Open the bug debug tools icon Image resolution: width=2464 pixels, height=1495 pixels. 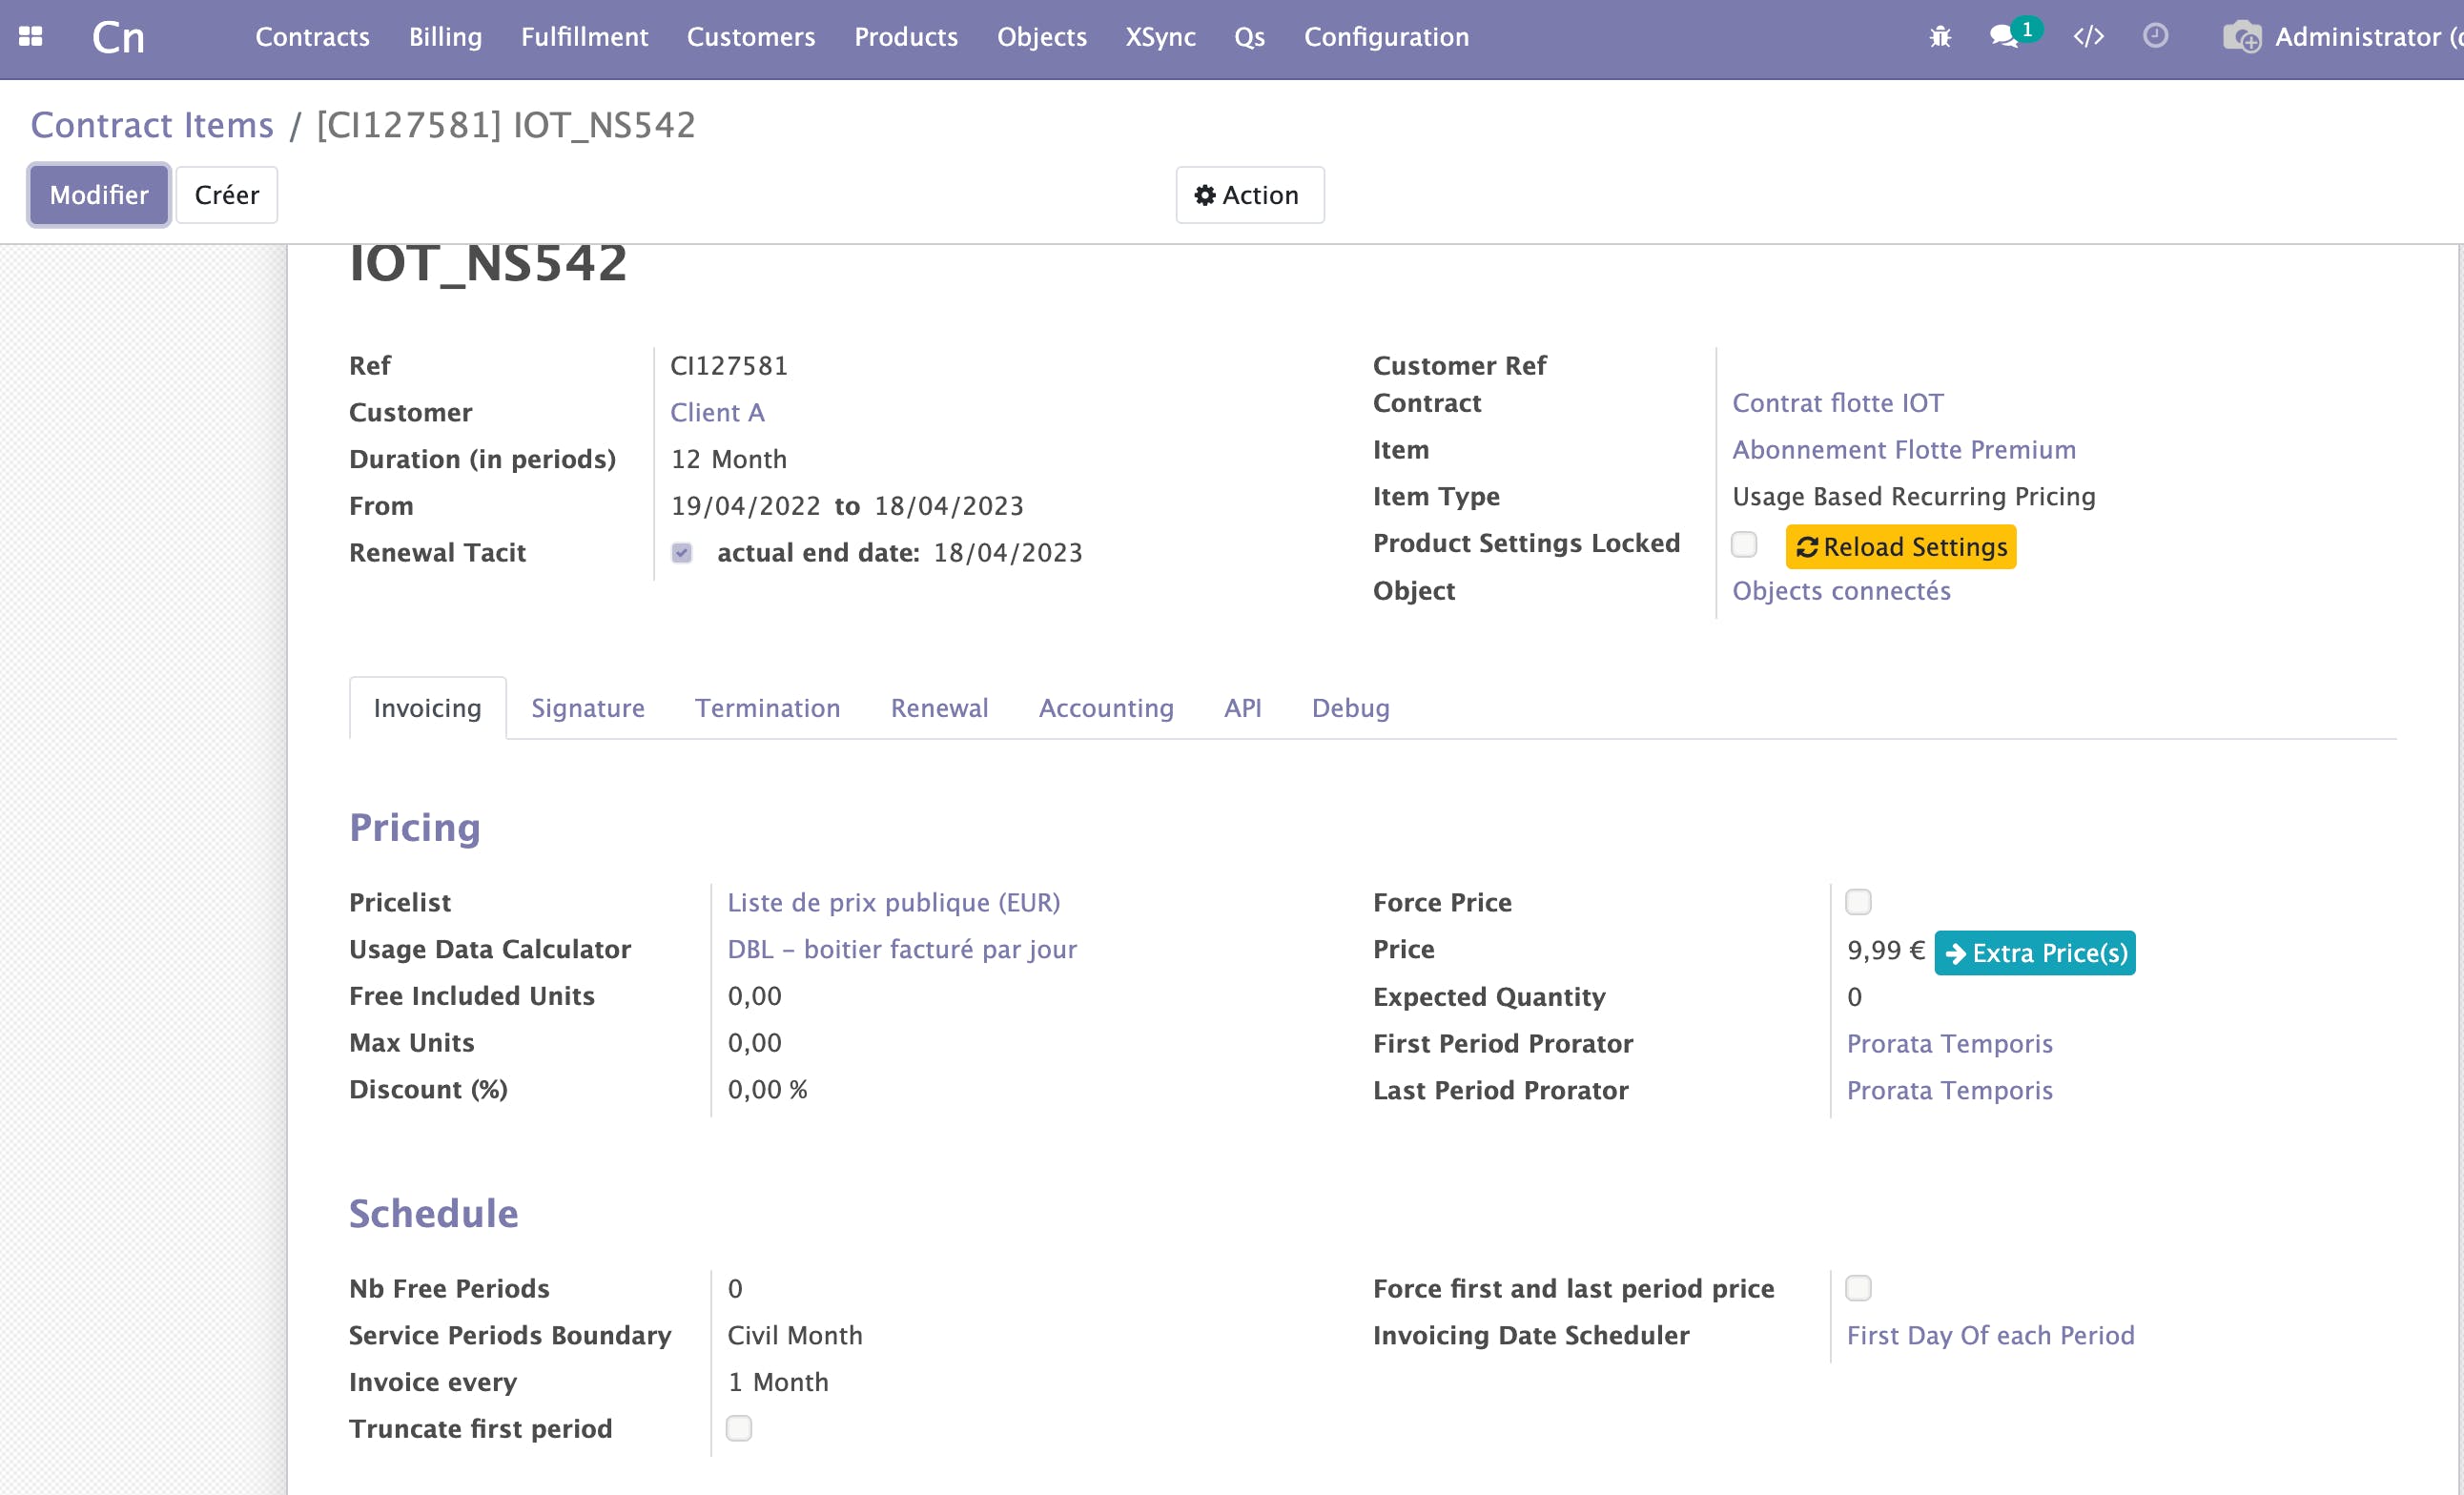(1940, 37)
